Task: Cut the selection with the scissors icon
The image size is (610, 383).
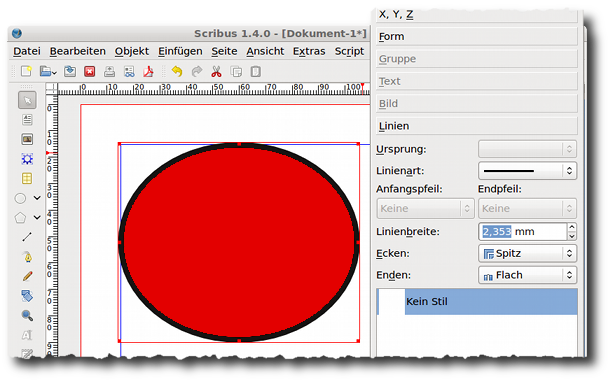Action: pyautogui.click(x=216, y=71)
